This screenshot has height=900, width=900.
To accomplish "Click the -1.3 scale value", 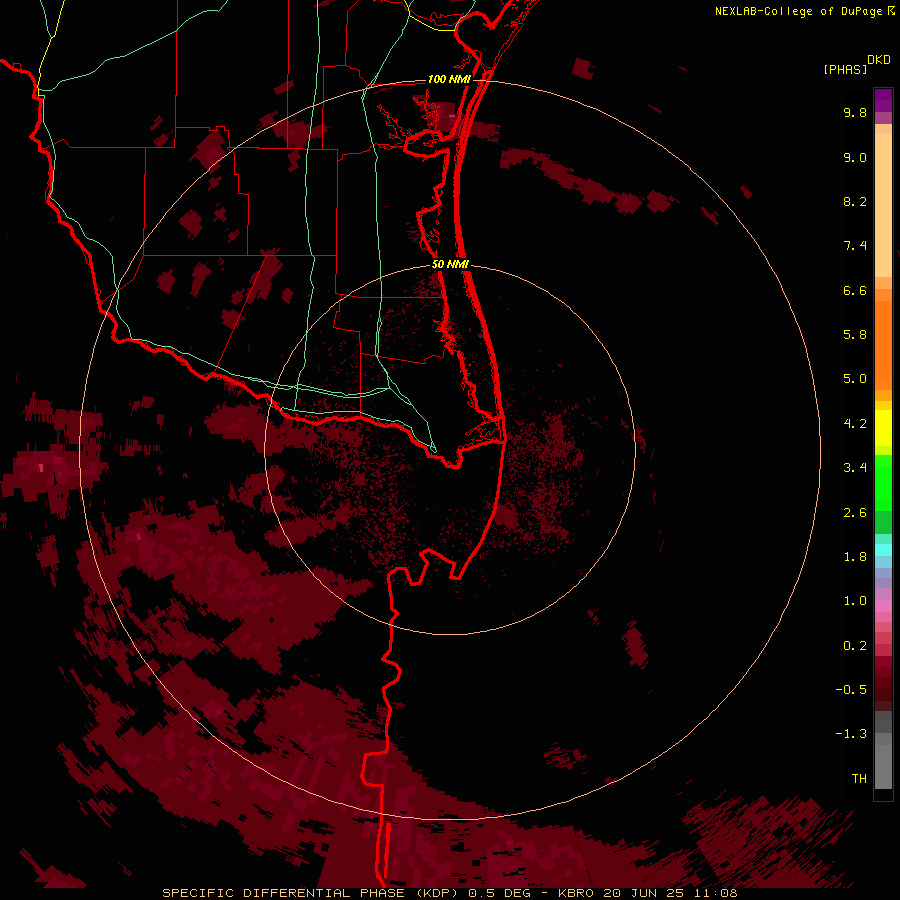I will (851, 734).
